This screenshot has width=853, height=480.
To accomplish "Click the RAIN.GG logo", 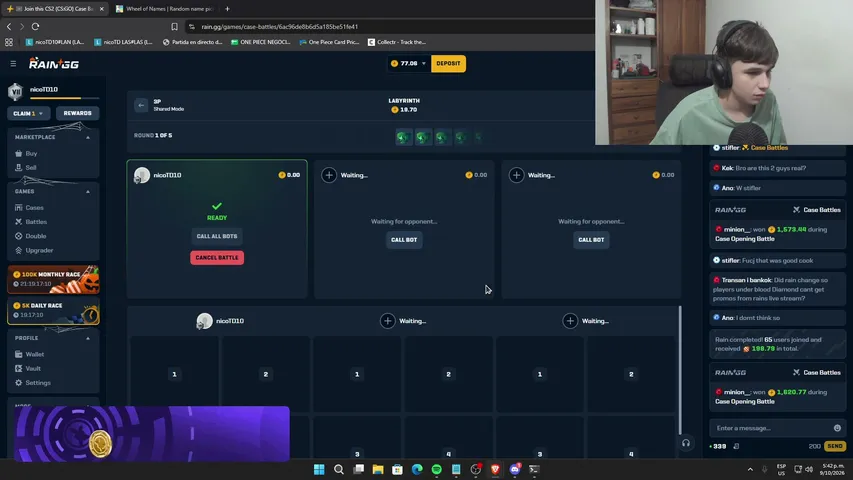I will tap(54, 64).
